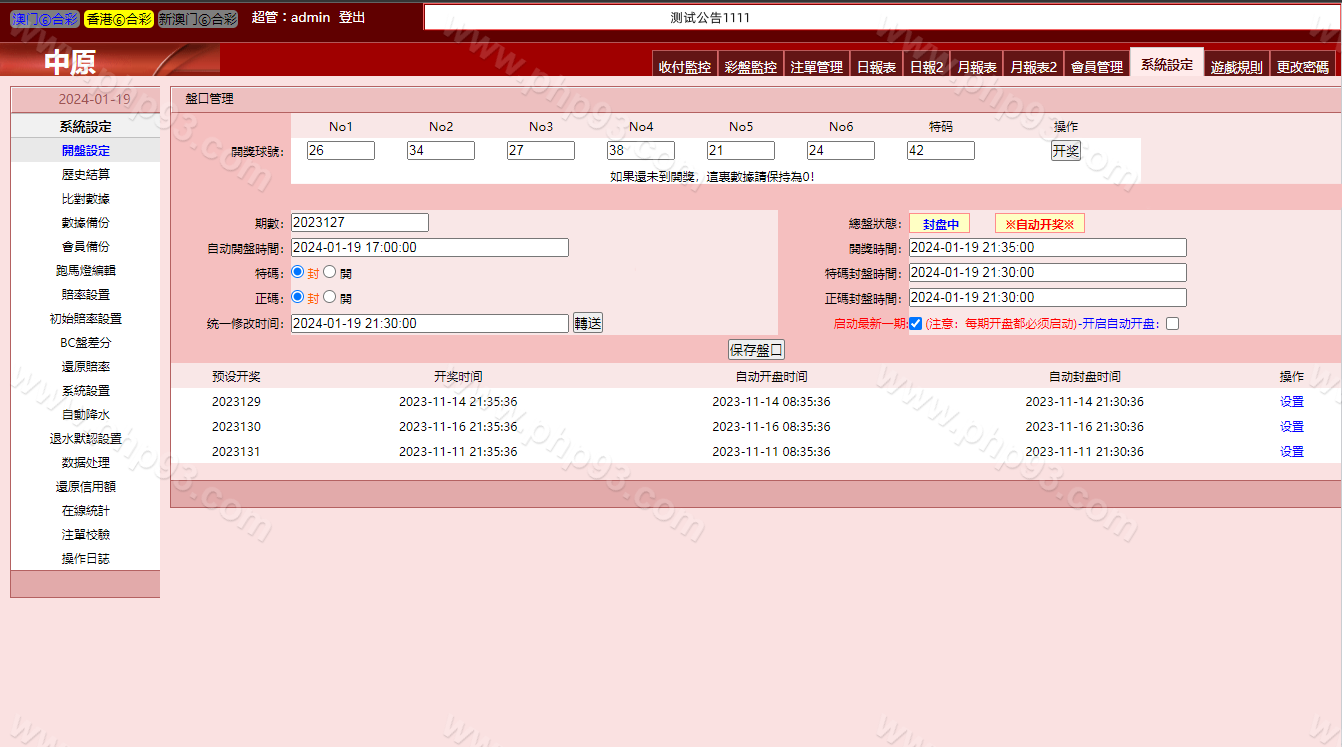
Task: Switch to 彩盤監控 tab
Action: coord(750,67)
